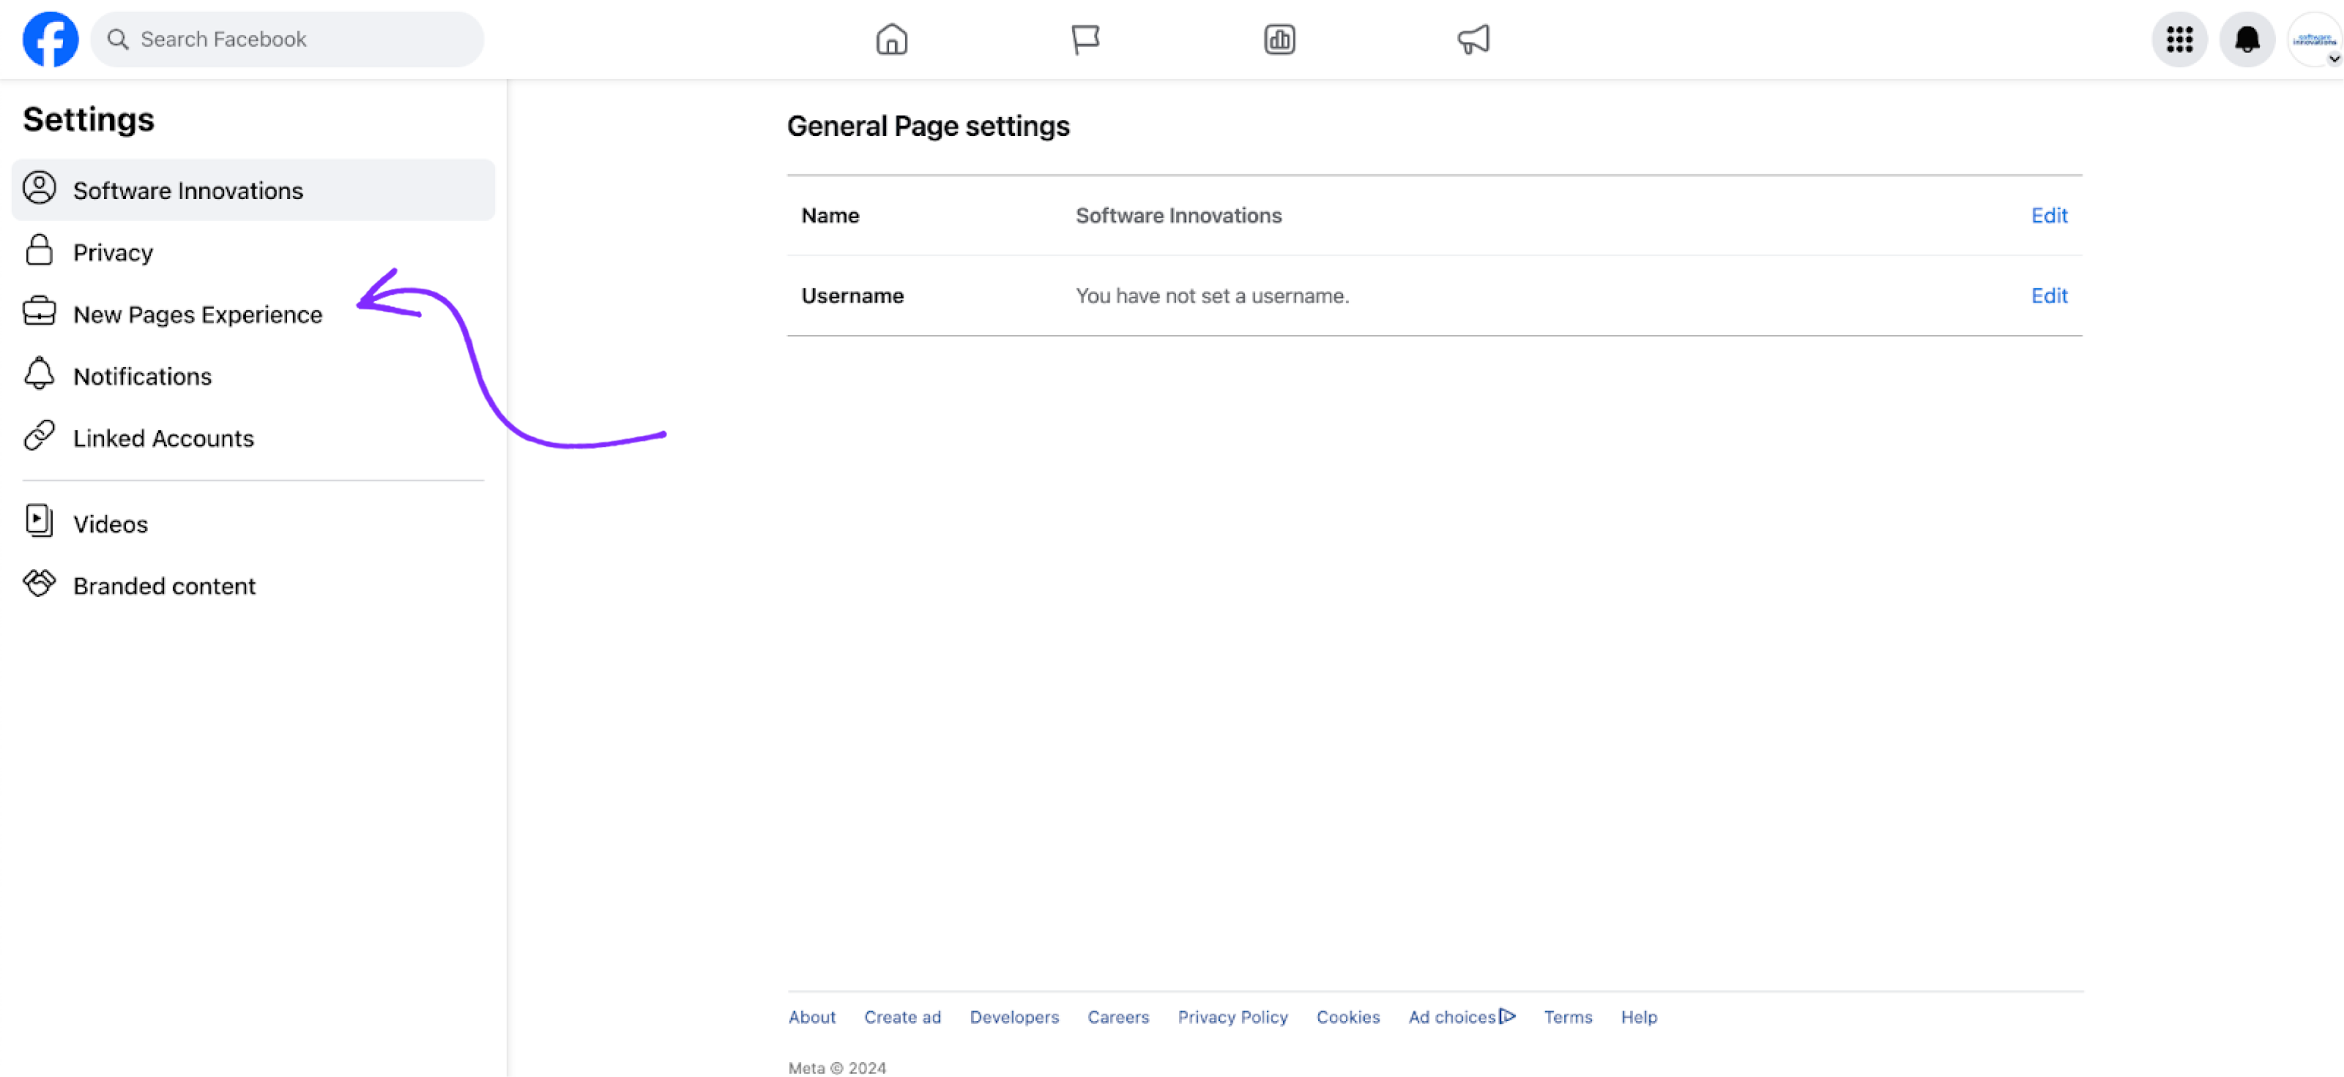Edit the page Username
The height and width of the screenshot is (1077, 2344).
click(2049, 296)
